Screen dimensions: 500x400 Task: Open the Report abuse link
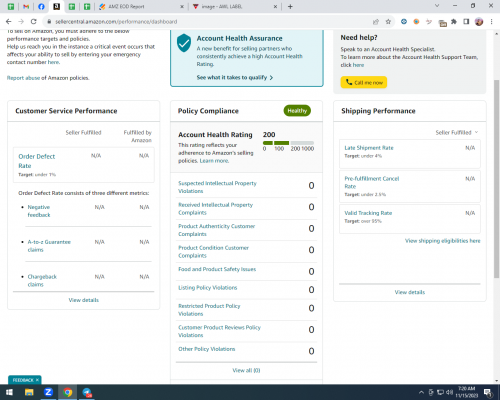coord(23,78)
